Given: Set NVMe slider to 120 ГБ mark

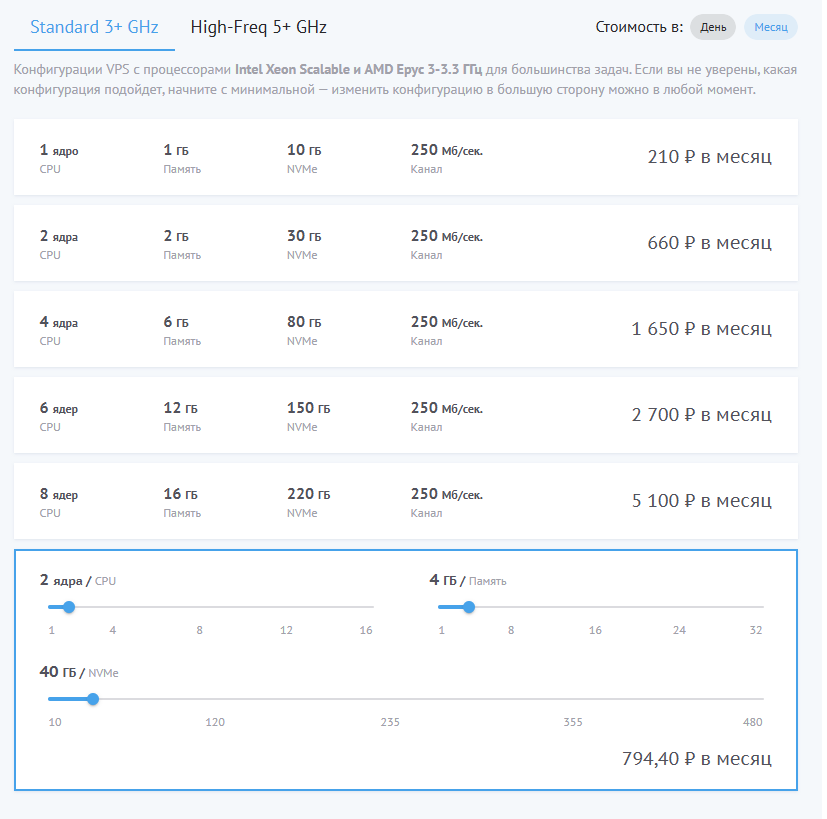Looking at the screenshot, I should [x=215, y=699].
